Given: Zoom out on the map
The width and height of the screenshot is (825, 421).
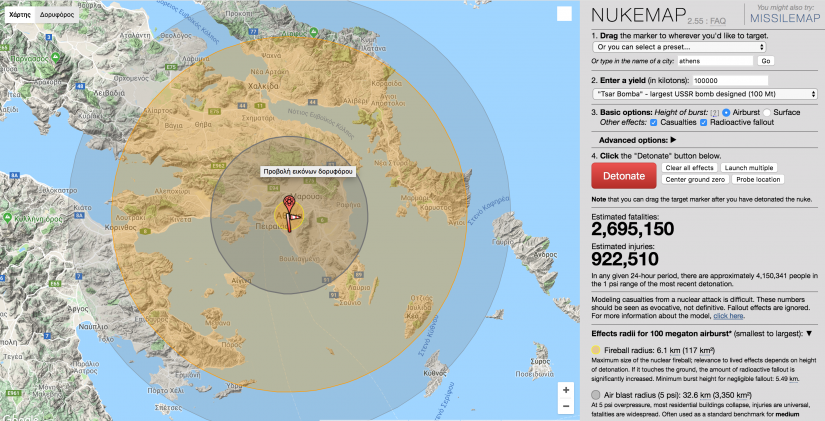Looking at the screenshot, I should (566, 408).
